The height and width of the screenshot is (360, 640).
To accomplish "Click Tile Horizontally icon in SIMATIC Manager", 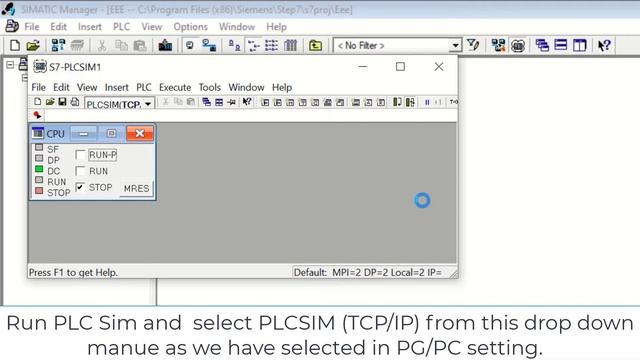I will [561, 45].
